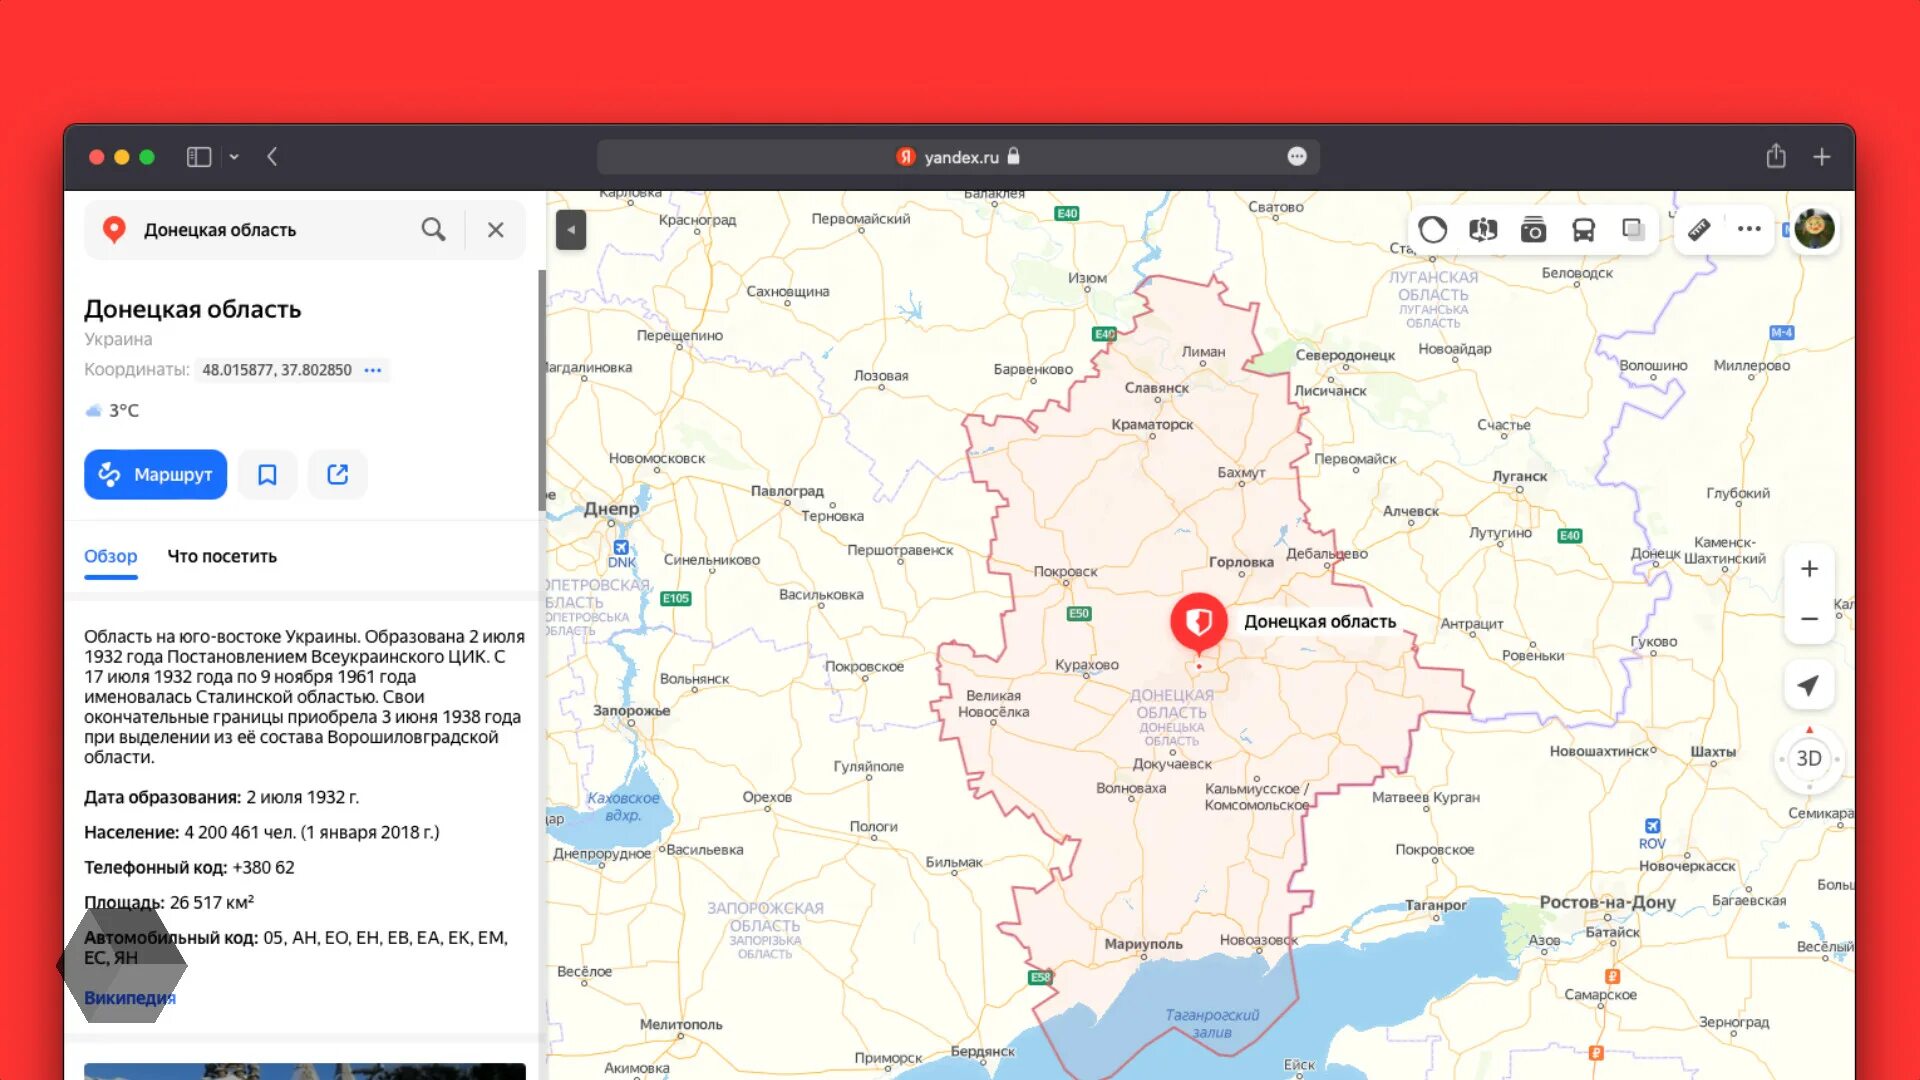Switch to Что посетить tab
This screenshot has height=1080, width=1920.
point(222,556)
